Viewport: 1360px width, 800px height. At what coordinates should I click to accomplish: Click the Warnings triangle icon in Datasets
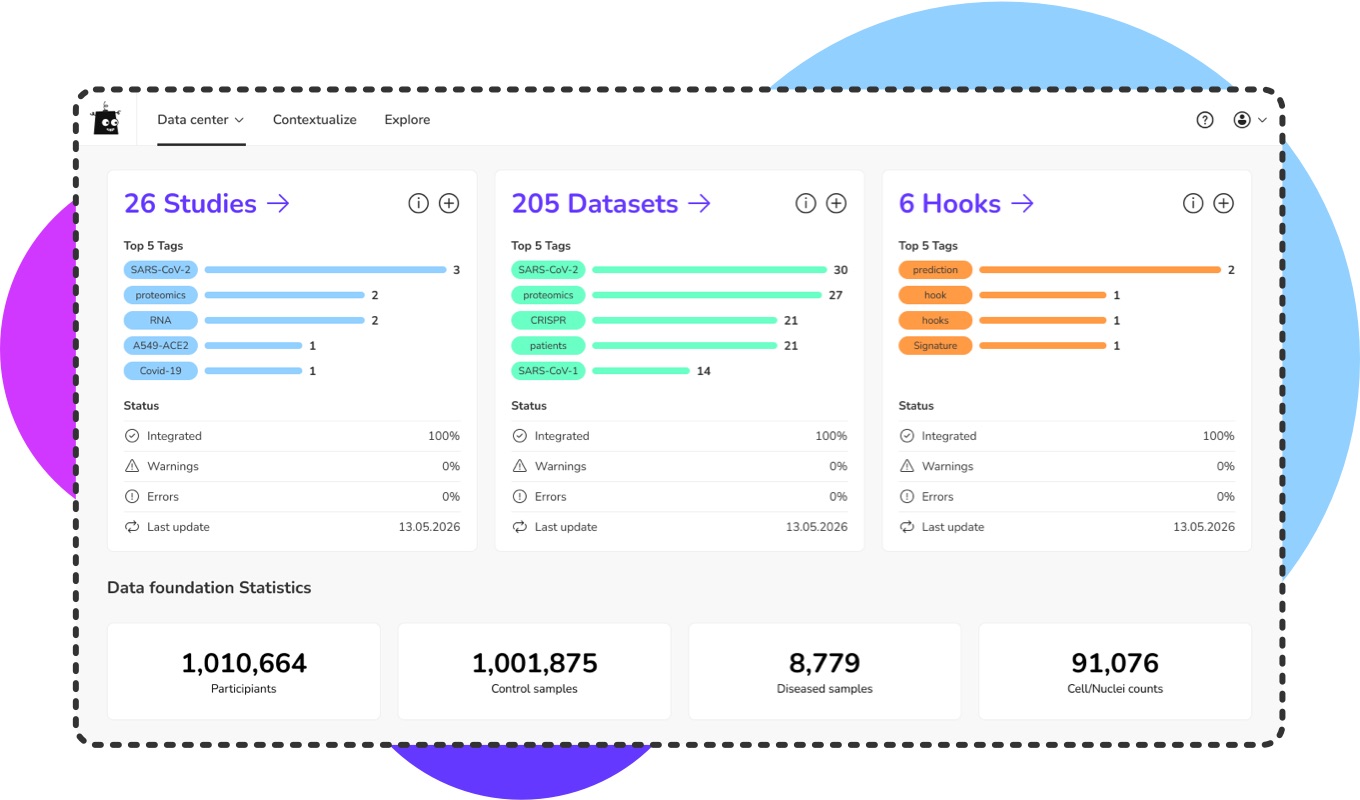pos(519,466)
